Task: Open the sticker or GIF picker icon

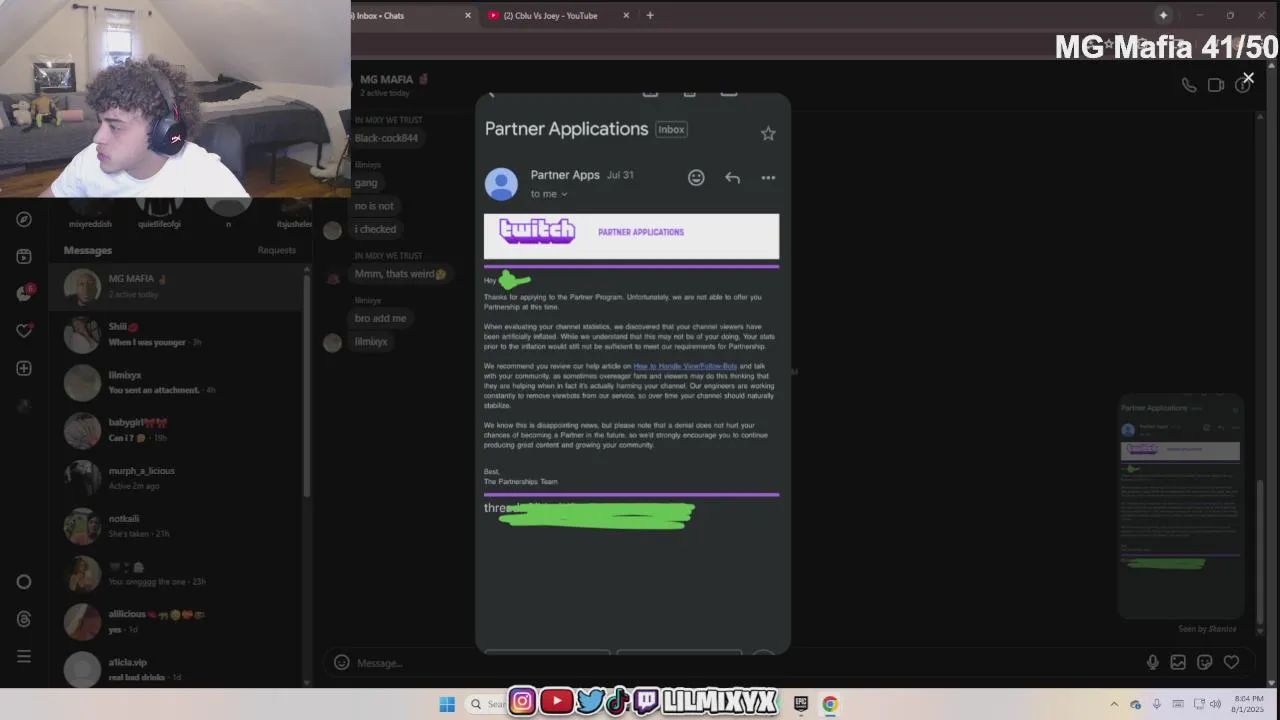Action: 1205,662
